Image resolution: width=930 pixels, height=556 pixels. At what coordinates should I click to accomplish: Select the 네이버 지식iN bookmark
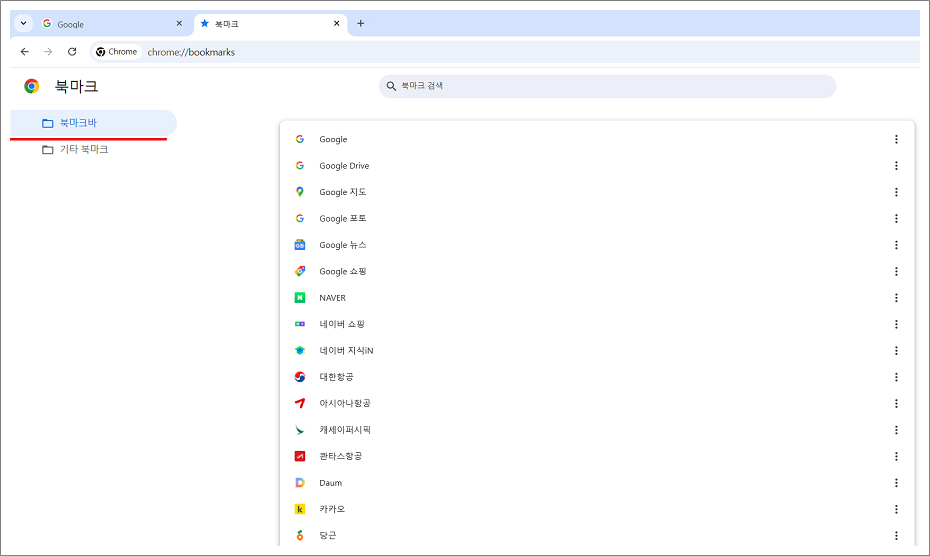tap(597, 351)
